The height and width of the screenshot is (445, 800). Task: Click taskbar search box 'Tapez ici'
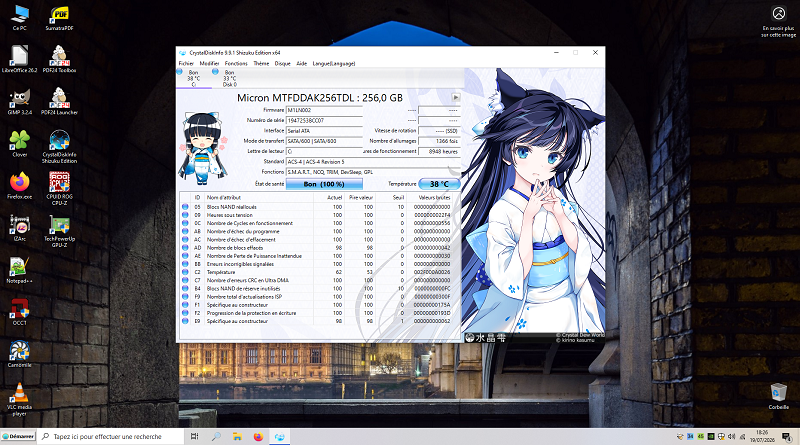point(111,436)
